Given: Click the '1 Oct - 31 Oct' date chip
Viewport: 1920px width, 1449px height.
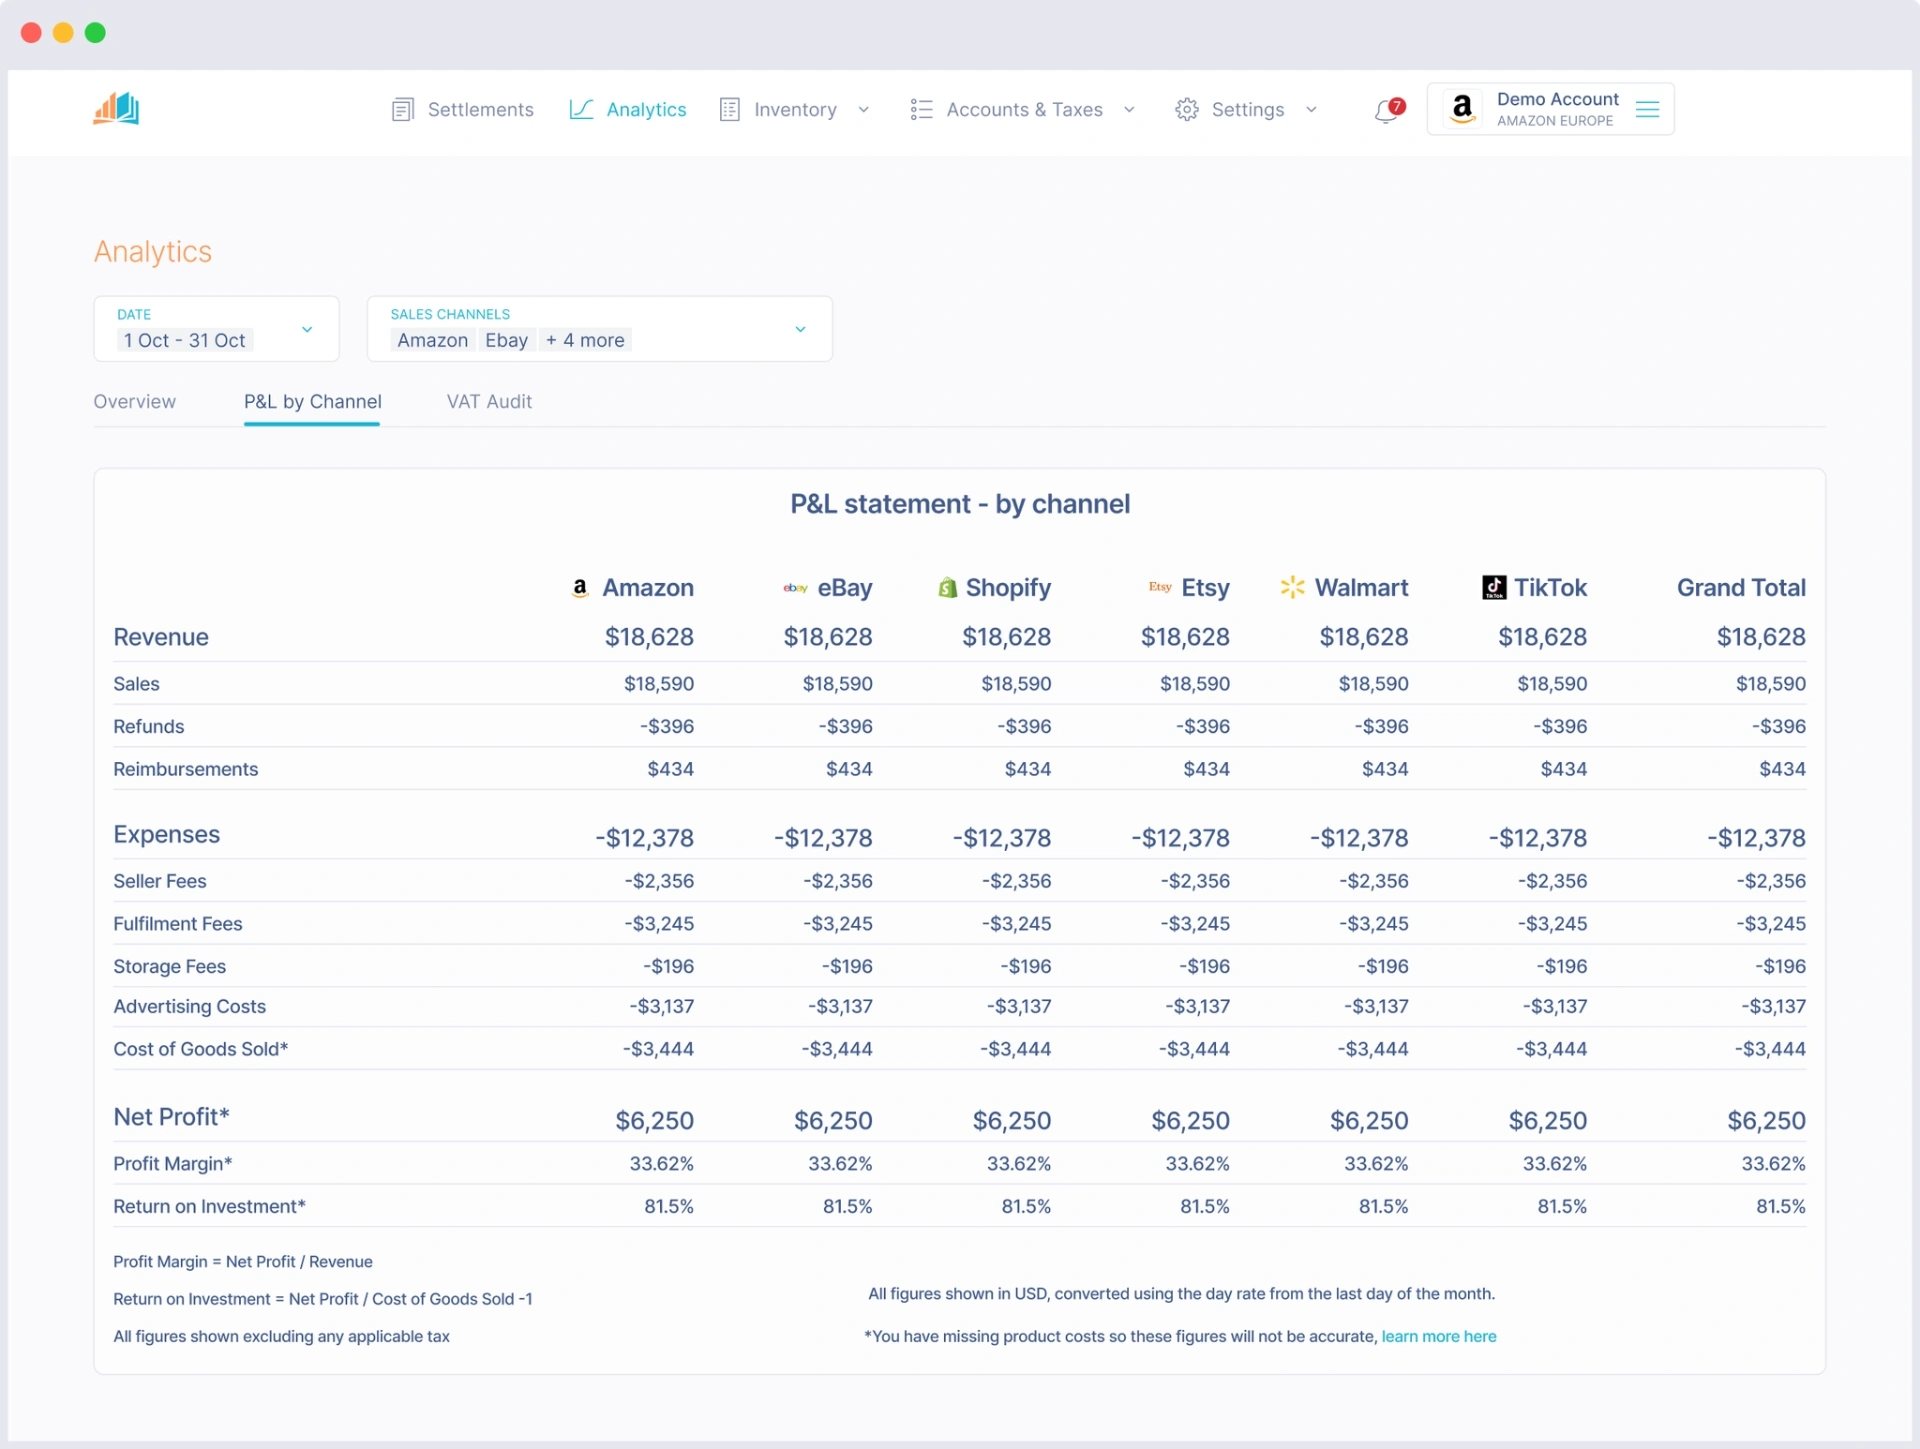Looking at the screenshot, I should click(184, 340).
